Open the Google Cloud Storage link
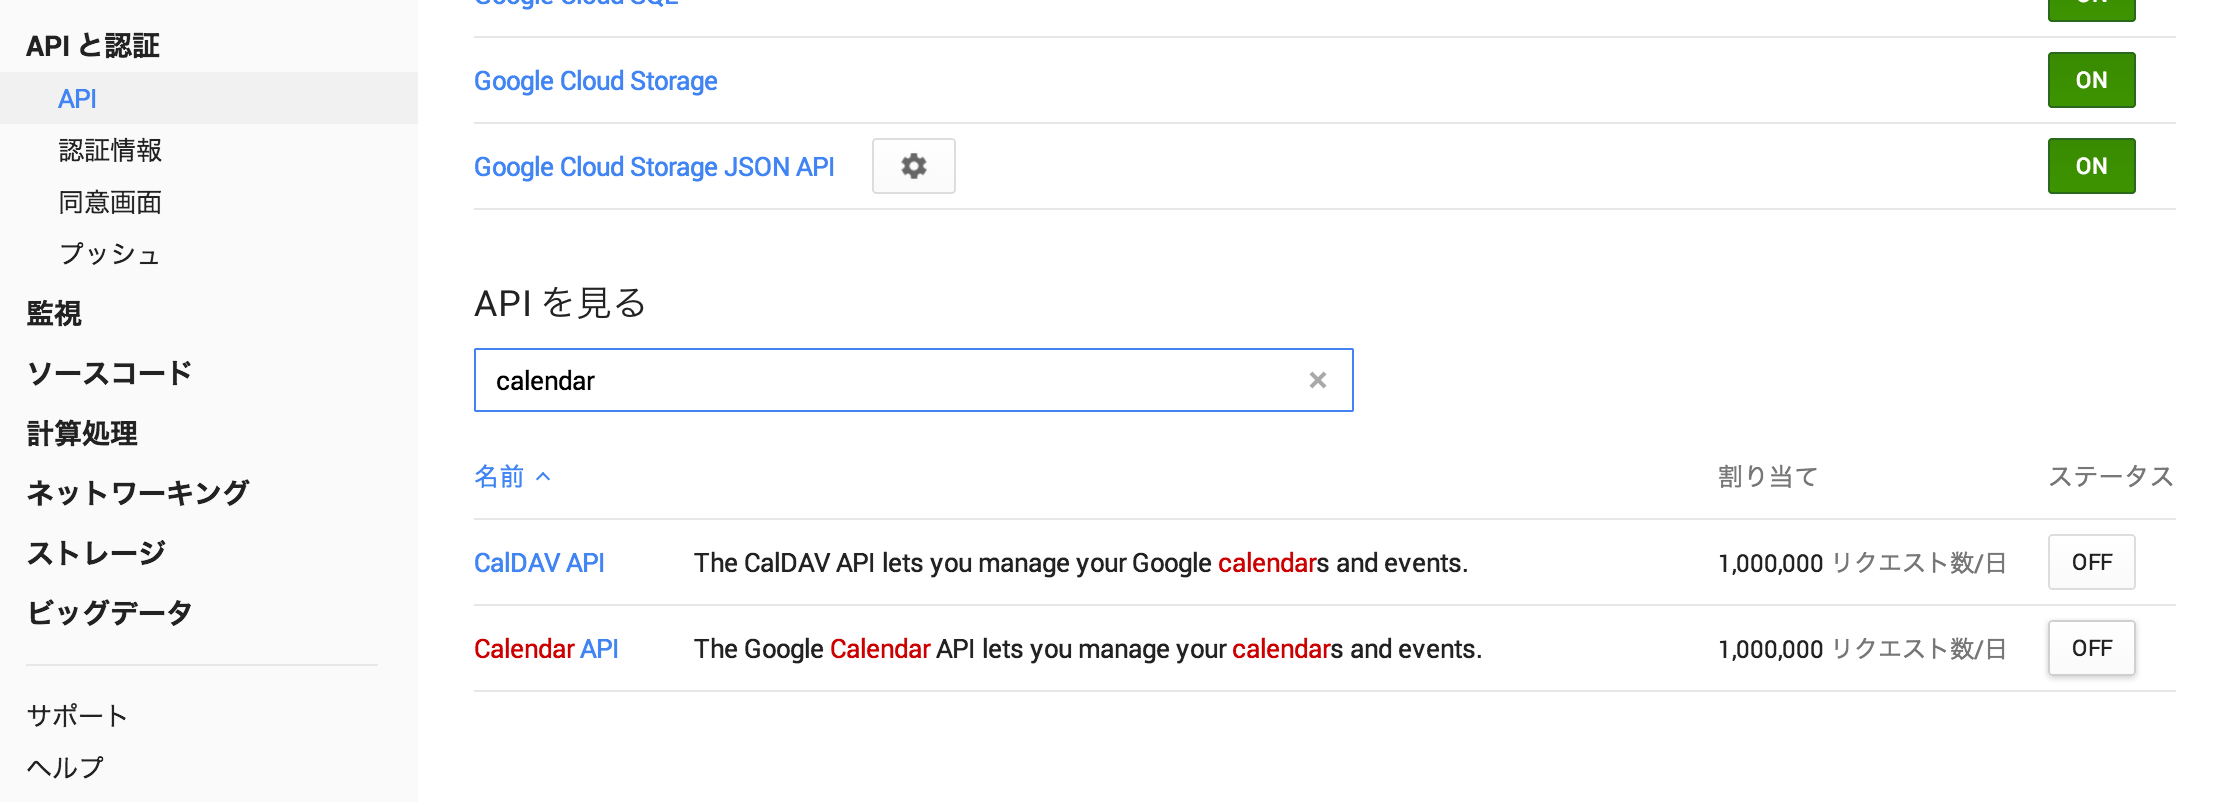The width and height of the screenshot is (2216, 802). click(x=595, y=81)
